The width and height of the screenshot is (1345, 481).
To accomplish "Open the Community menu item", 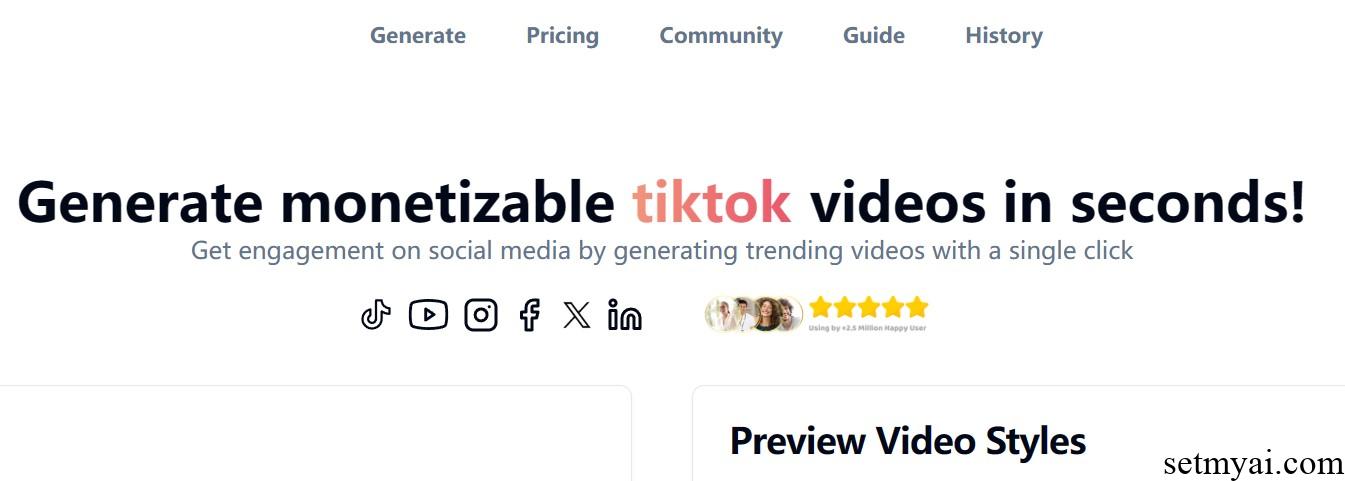I will coord(721,35).
